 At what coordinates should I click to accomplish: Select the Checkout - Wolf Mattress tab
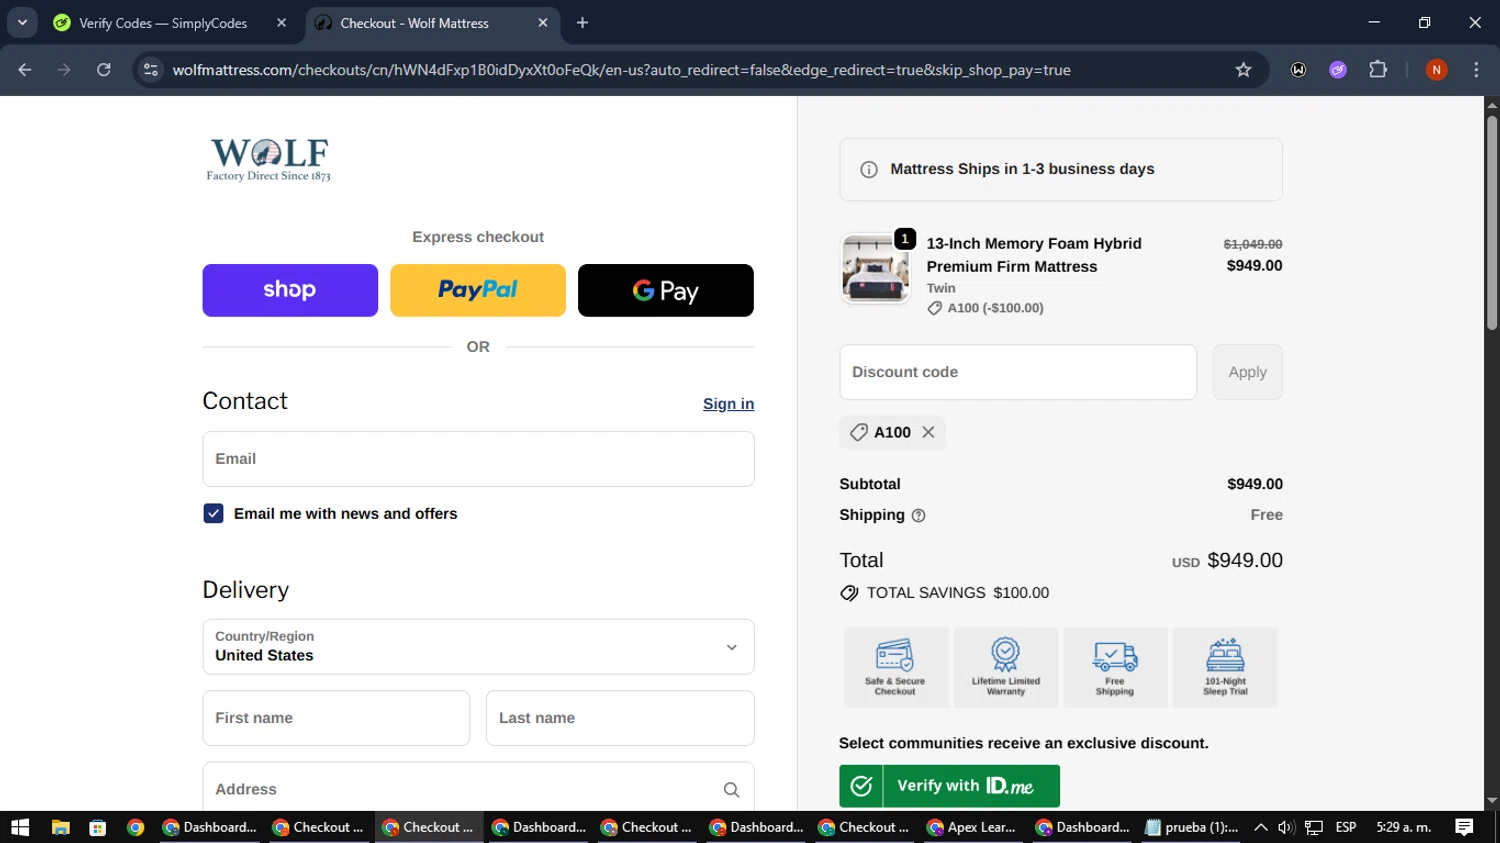pos(414,23)
